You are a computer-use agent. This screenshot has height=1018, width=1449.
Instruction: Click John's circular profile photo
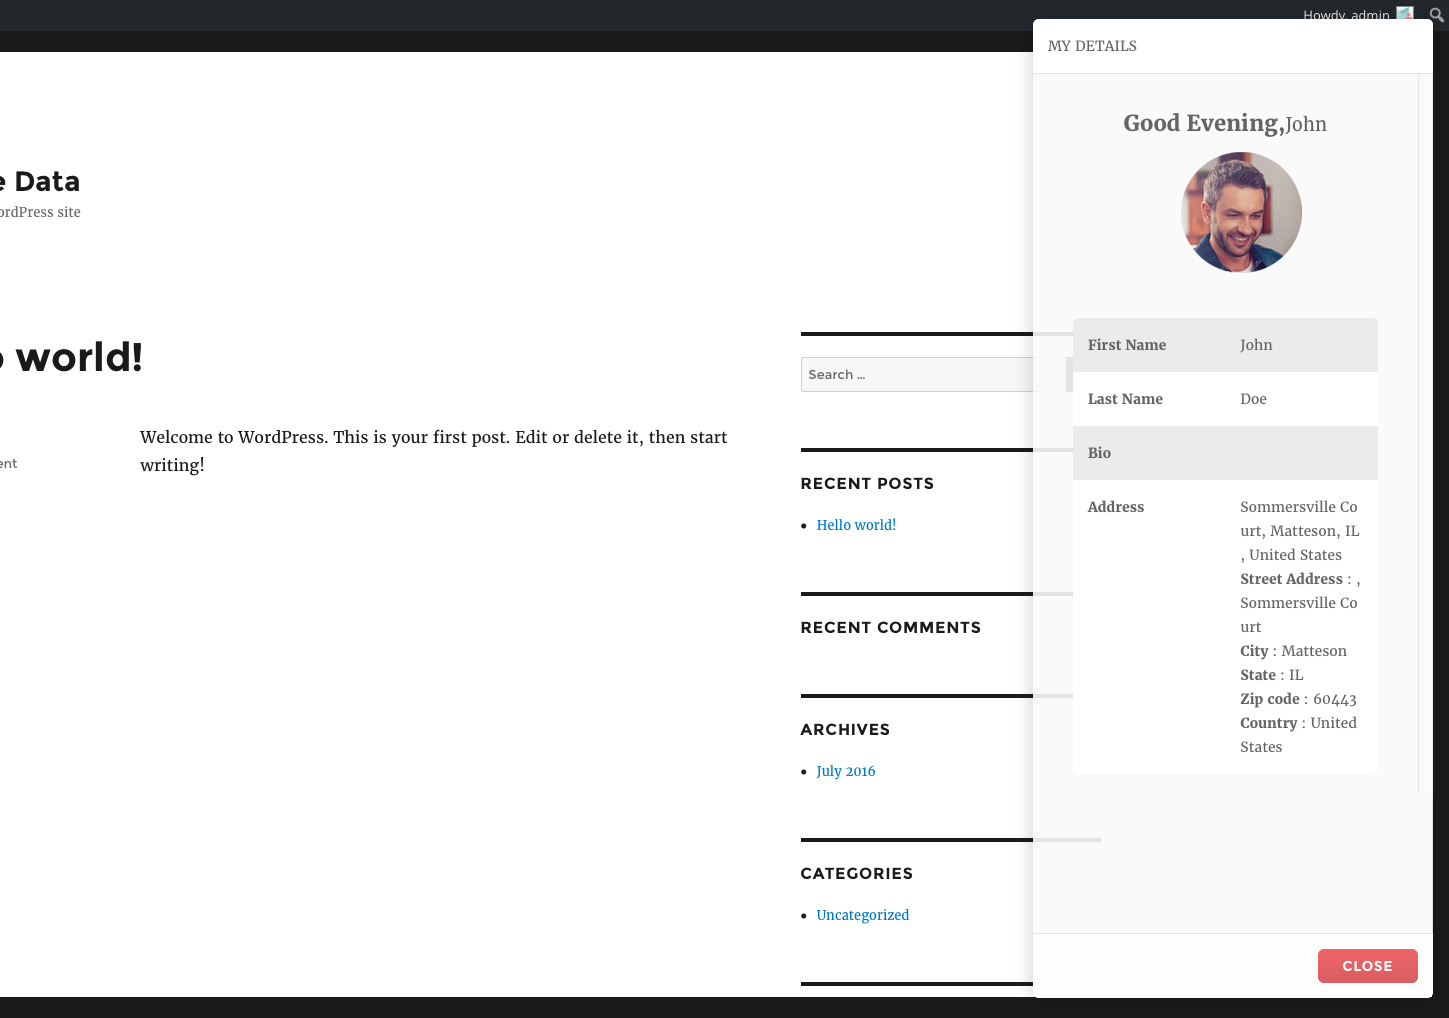[x=1241, y=212]
